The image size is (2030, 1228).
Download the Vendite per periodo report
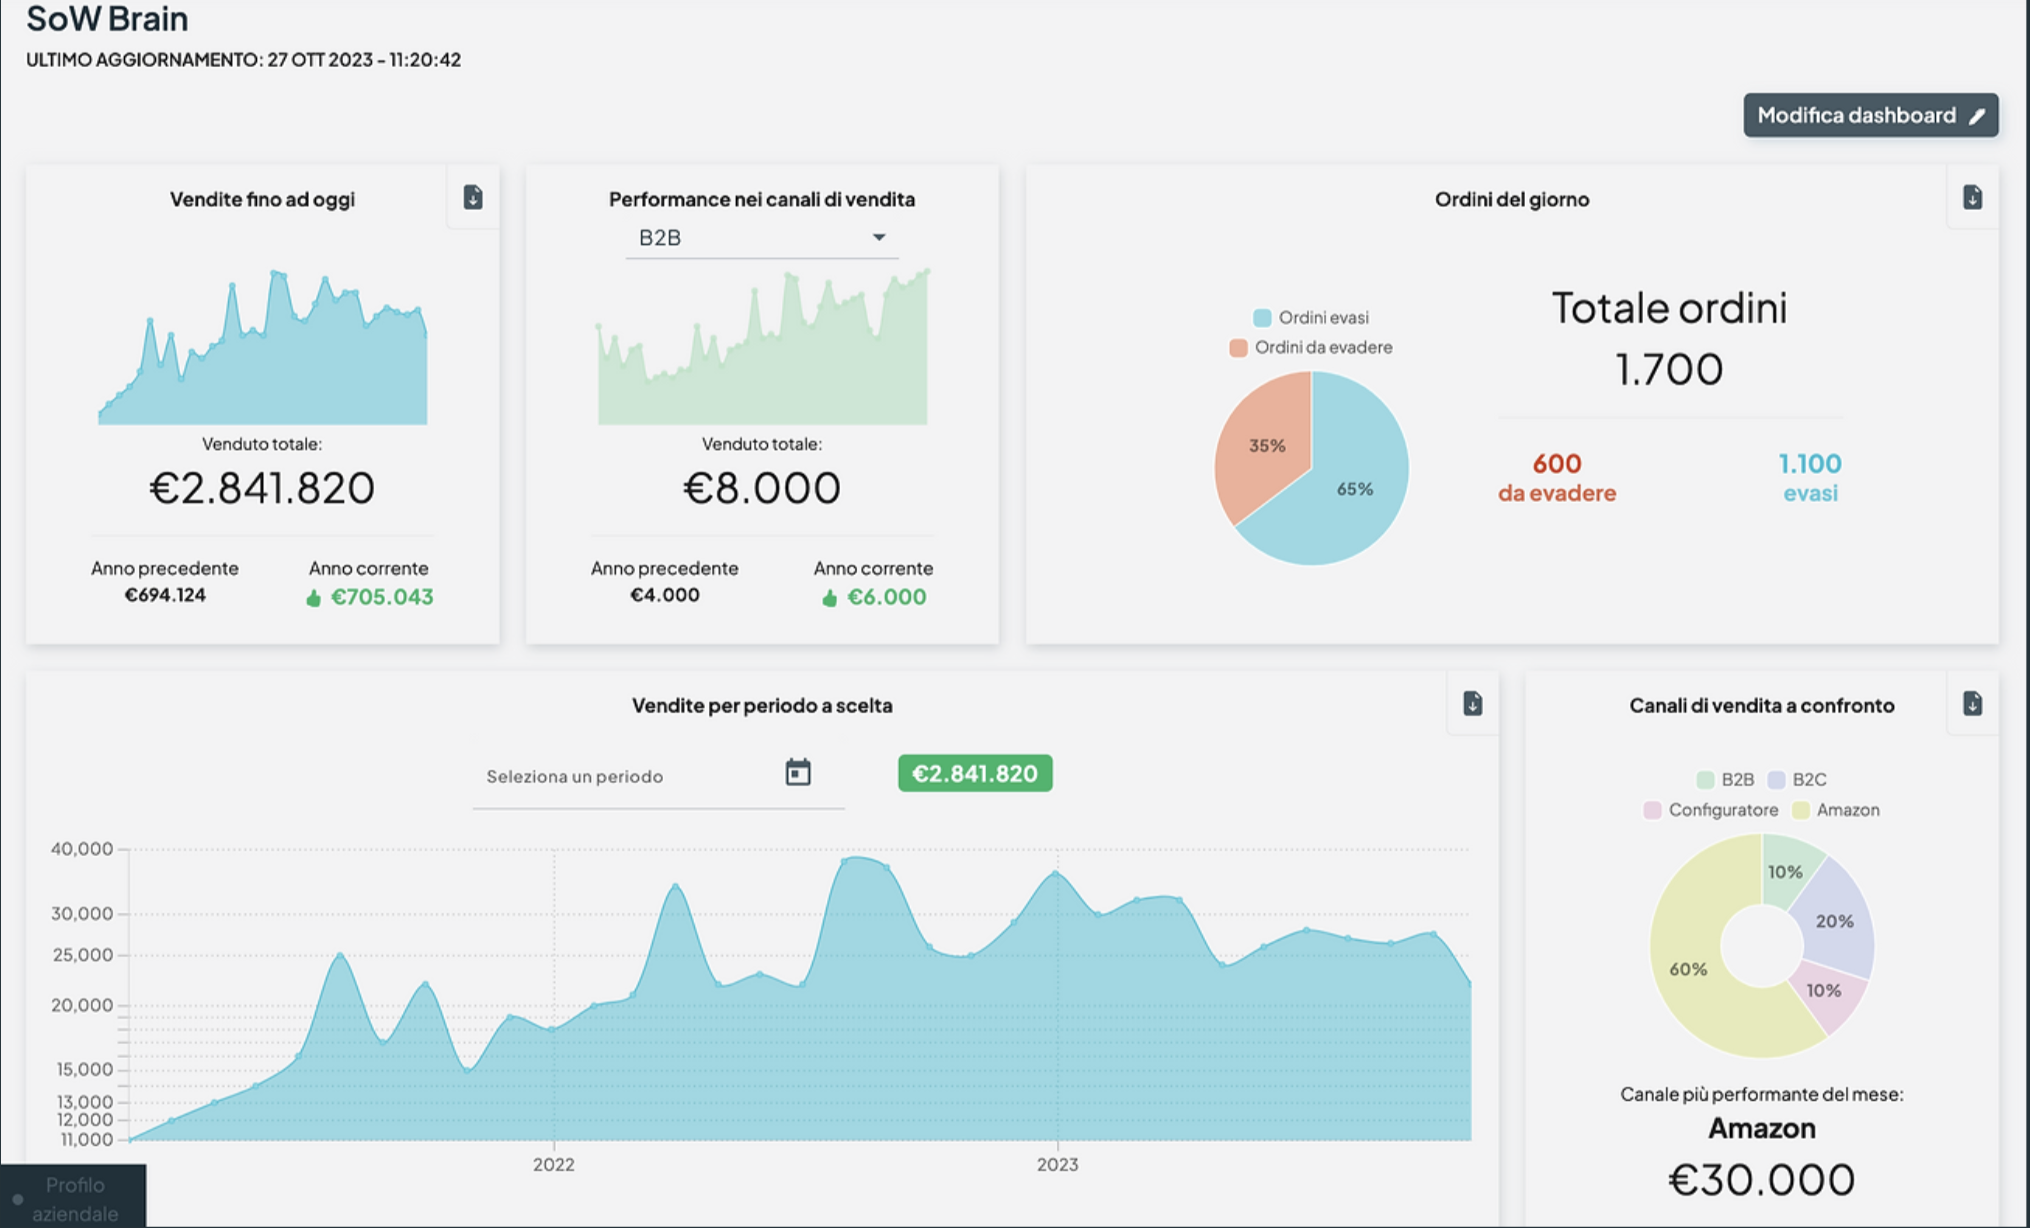1472,704
